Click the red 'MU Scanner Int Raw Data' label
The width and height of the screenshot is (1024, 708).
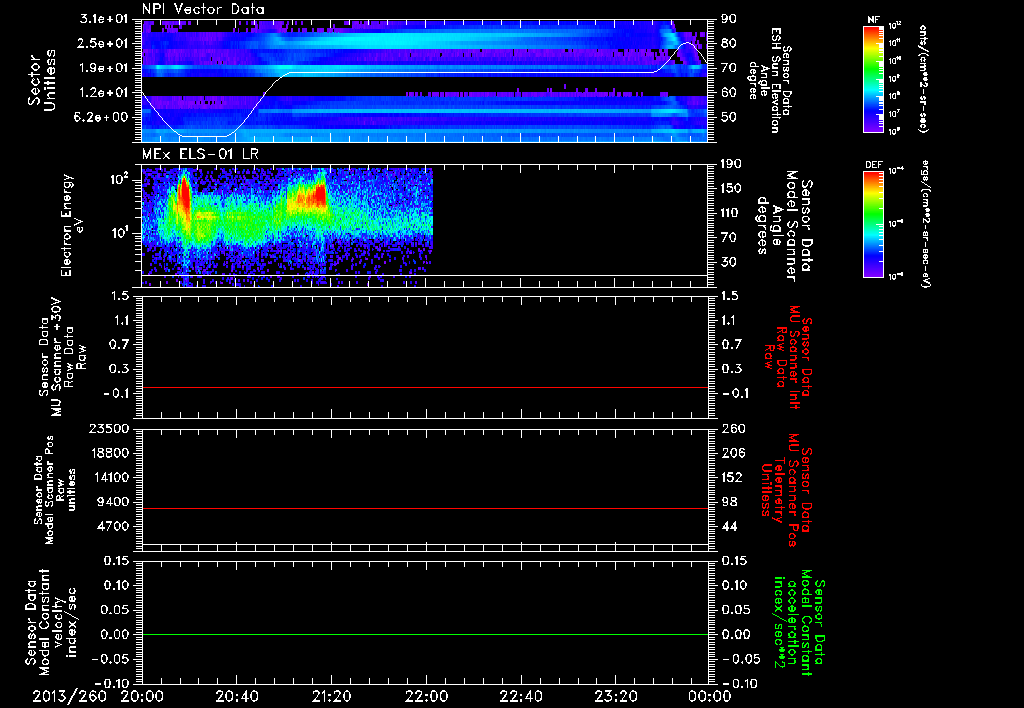tap(788, 357)
